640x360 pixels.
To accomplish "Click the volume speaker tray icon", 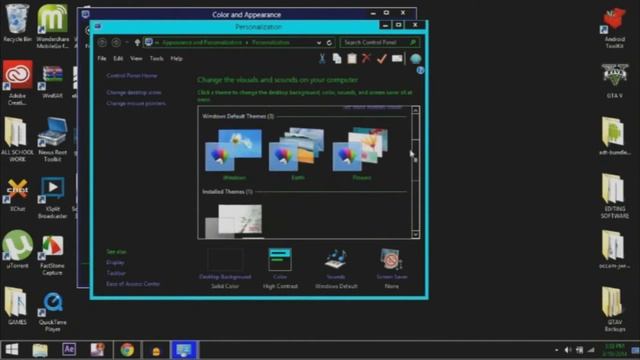I will click(x=568, y=350).
